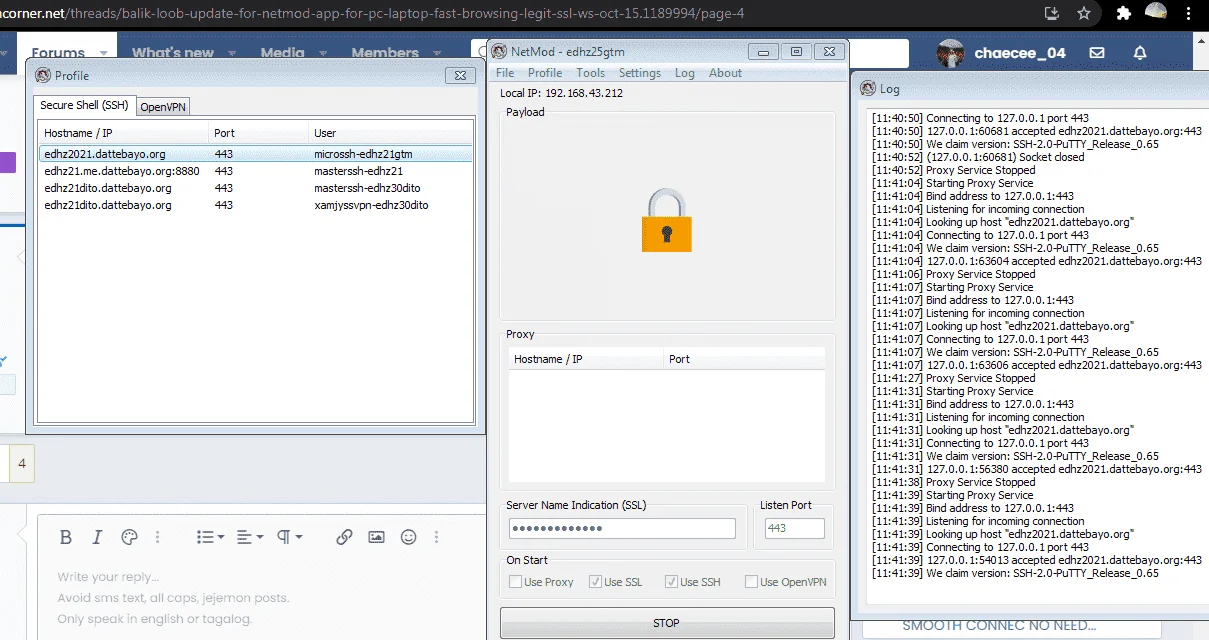This screenshot has width=1209, height=640.
Task: Open chaecee_04 username link
Action: pos(1020,53)
